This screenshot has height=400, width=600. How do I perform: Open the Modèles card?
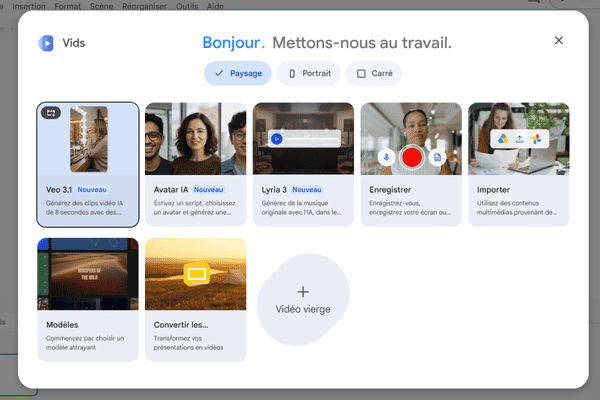[88, 300]
